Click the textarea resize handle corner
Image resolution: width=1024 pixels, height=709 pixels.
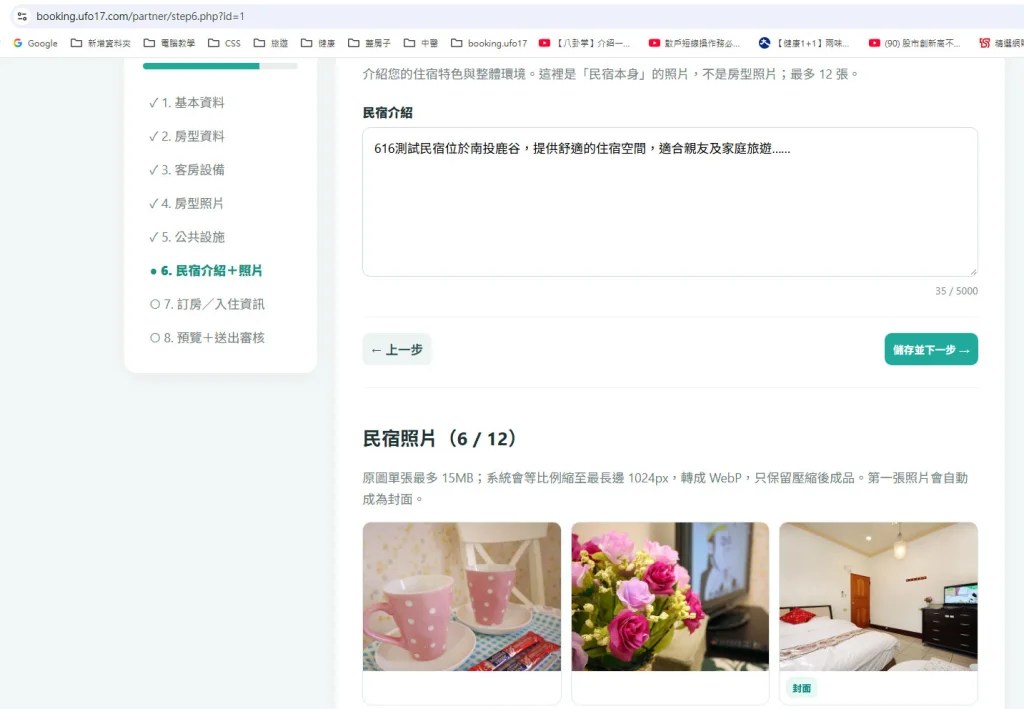click(x=973, y=272)
